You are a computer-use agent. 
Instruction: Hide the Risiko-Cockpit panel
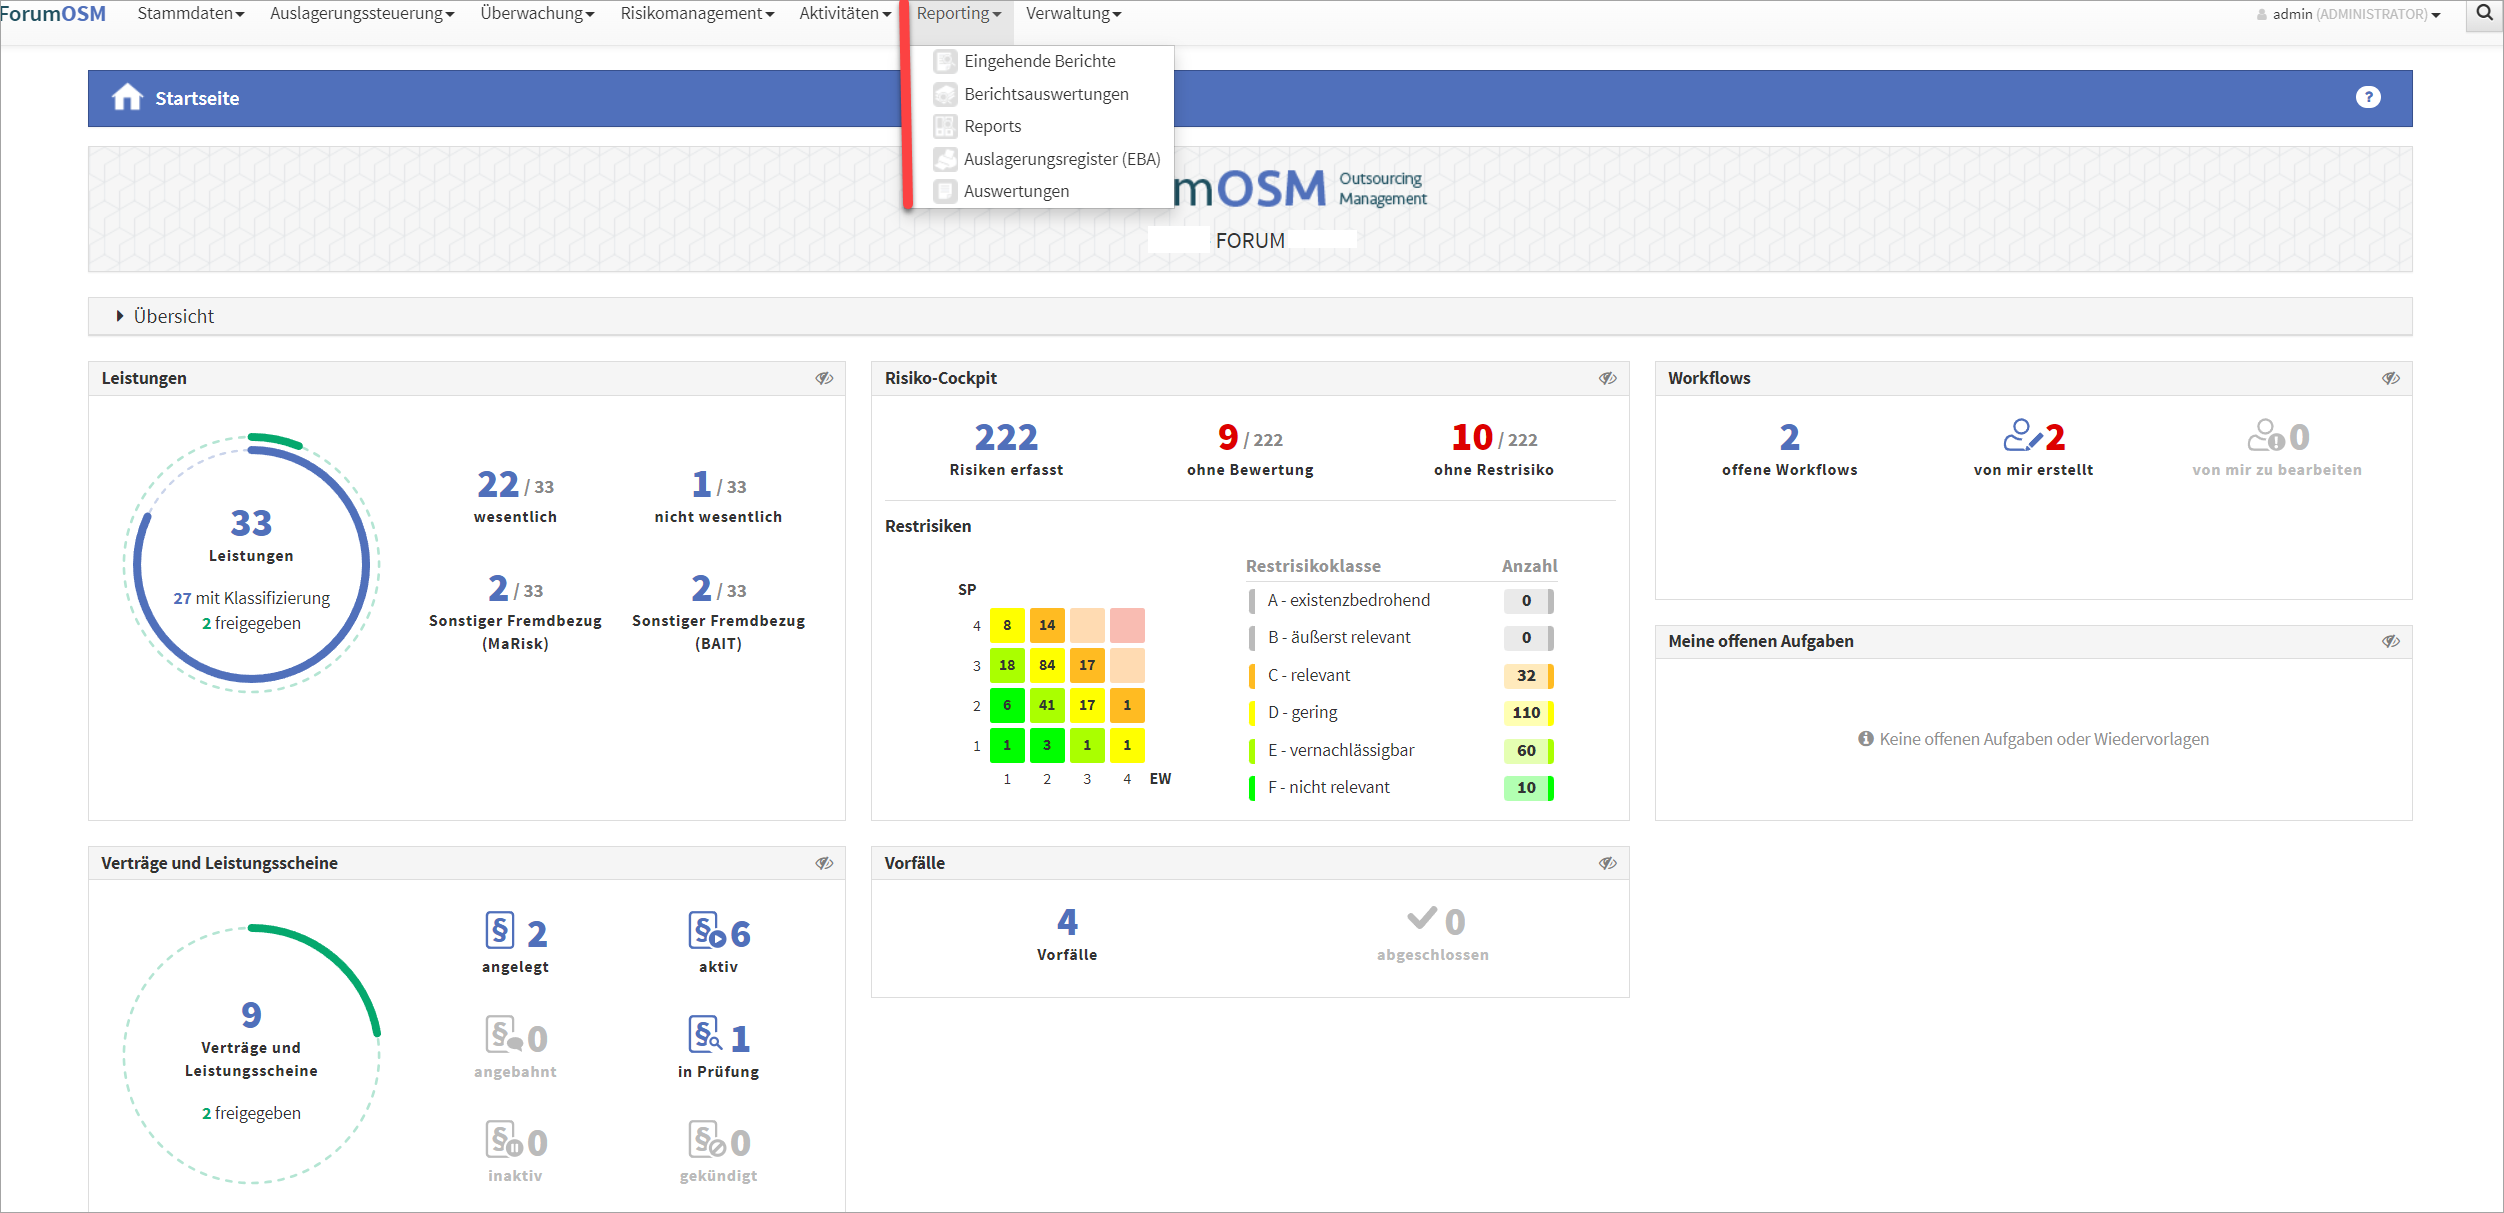[x=1607, y=378]
